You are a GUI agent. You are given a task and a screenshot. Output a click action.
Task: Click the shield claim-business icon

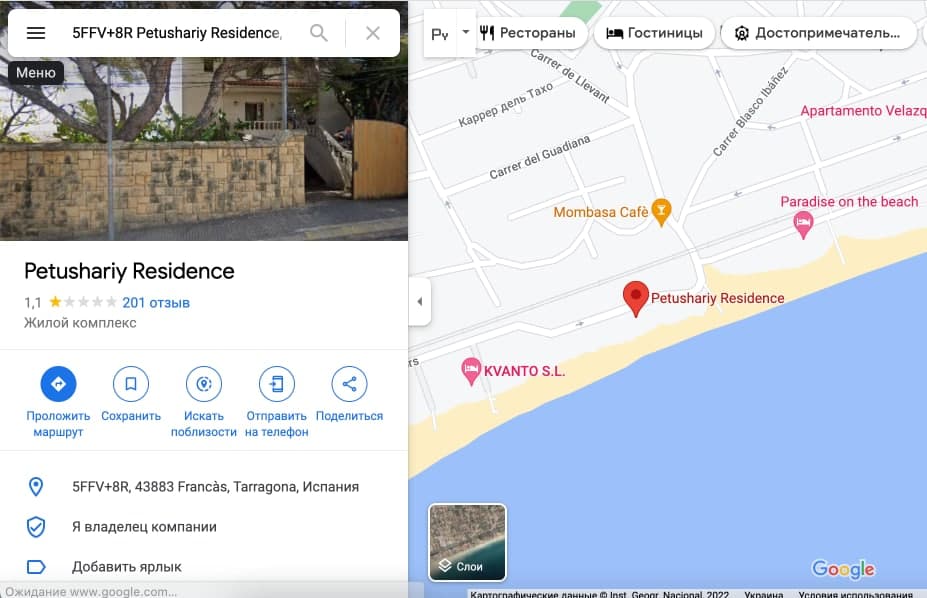36,527
